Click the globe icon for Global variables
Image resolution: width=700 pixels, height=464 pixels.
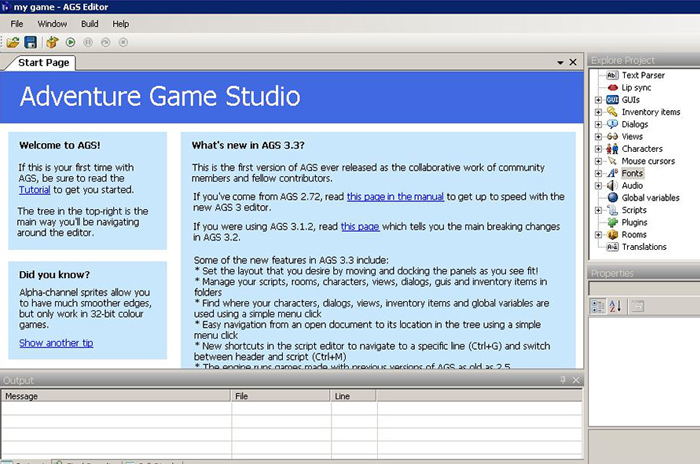pos(612,197)
